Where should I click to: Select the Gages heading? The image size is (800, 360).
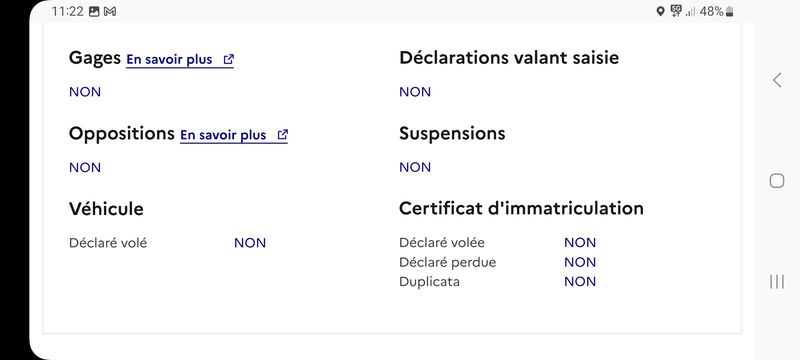click(x=95, y=58)
